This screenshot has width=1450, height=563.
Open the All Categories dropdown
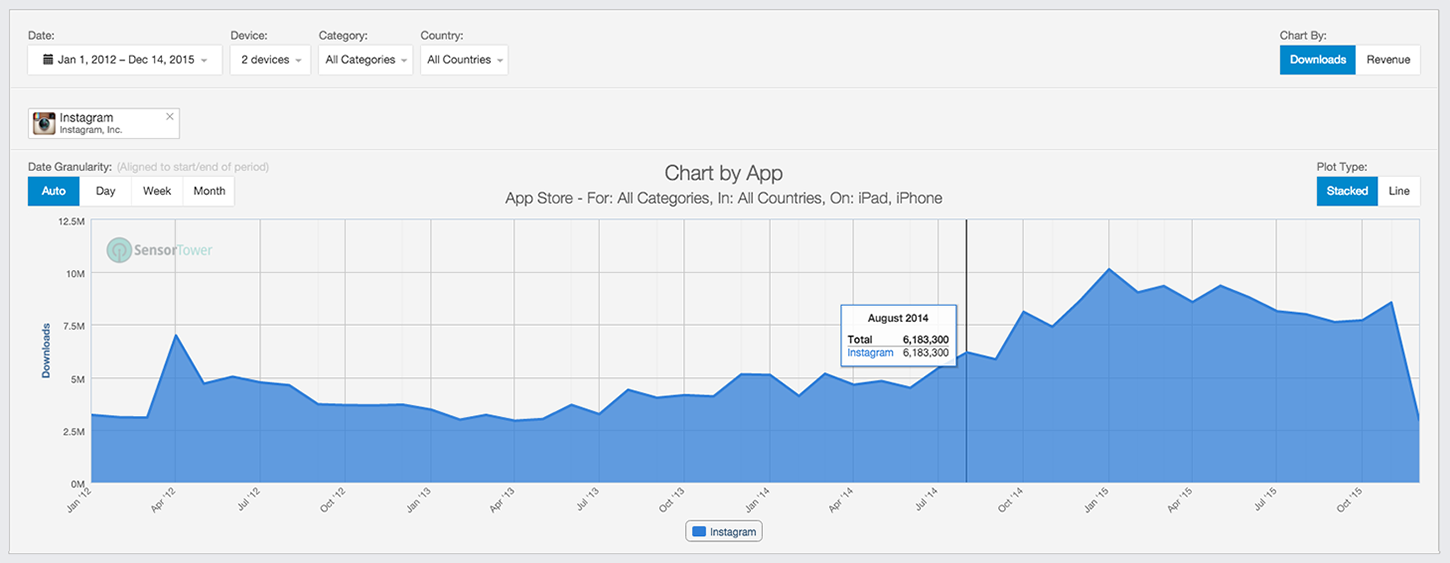tap(365, 60)
